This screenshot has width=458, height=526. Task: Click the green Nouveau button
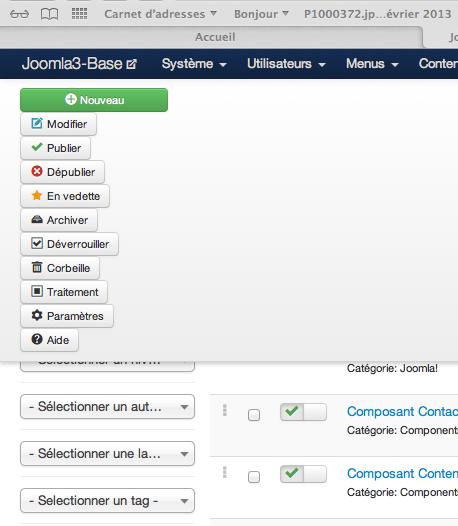tap(94, 100)
